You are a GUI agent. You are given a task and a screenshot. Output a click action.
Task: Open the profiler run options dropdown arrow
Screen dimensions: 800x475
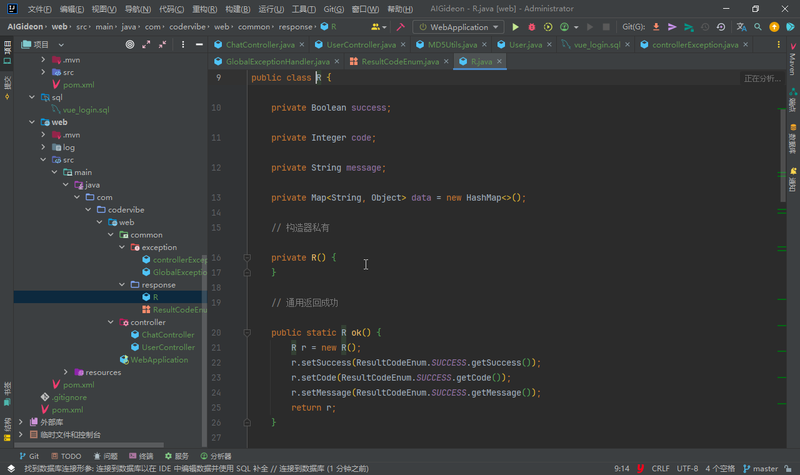[576, 27]
